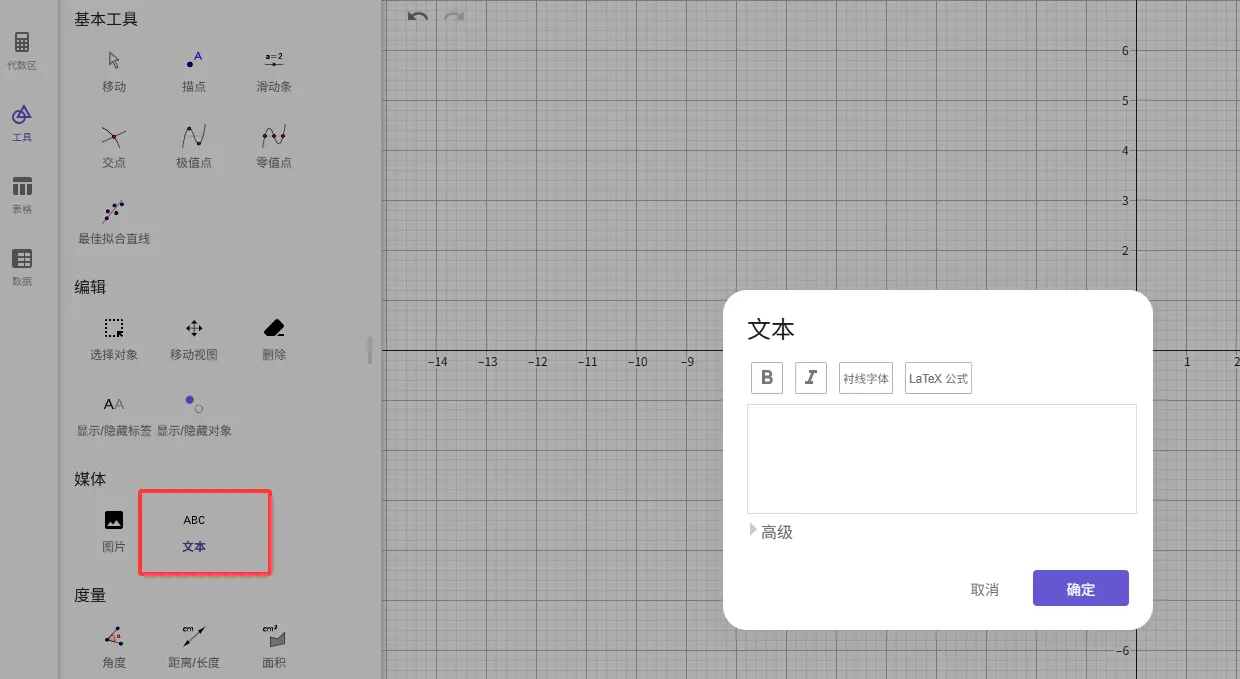The image size is (1240, 679).
Task: Select the 零值点 roots tool
Action: click(274, 146)
